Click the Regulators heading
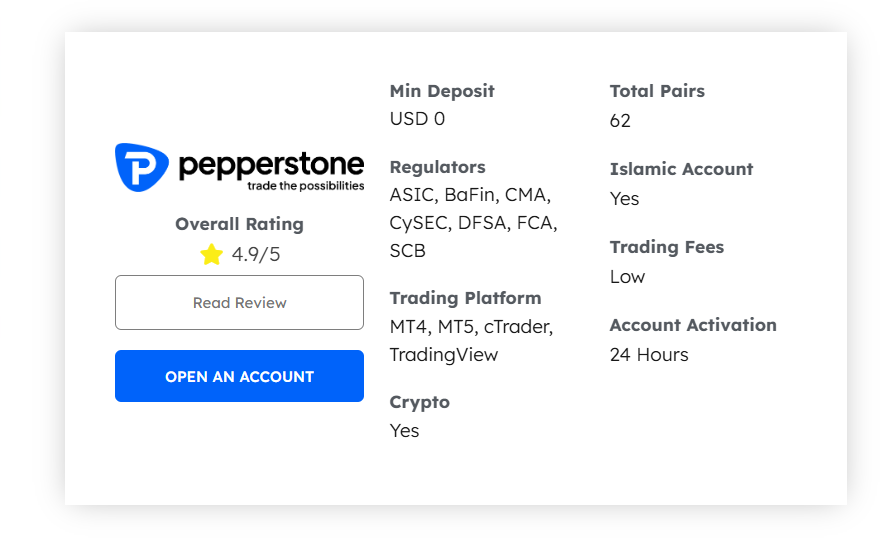Image resolution: width=893 pixels, height=542 pixels. pyautogui.click(x=437, y=167)
